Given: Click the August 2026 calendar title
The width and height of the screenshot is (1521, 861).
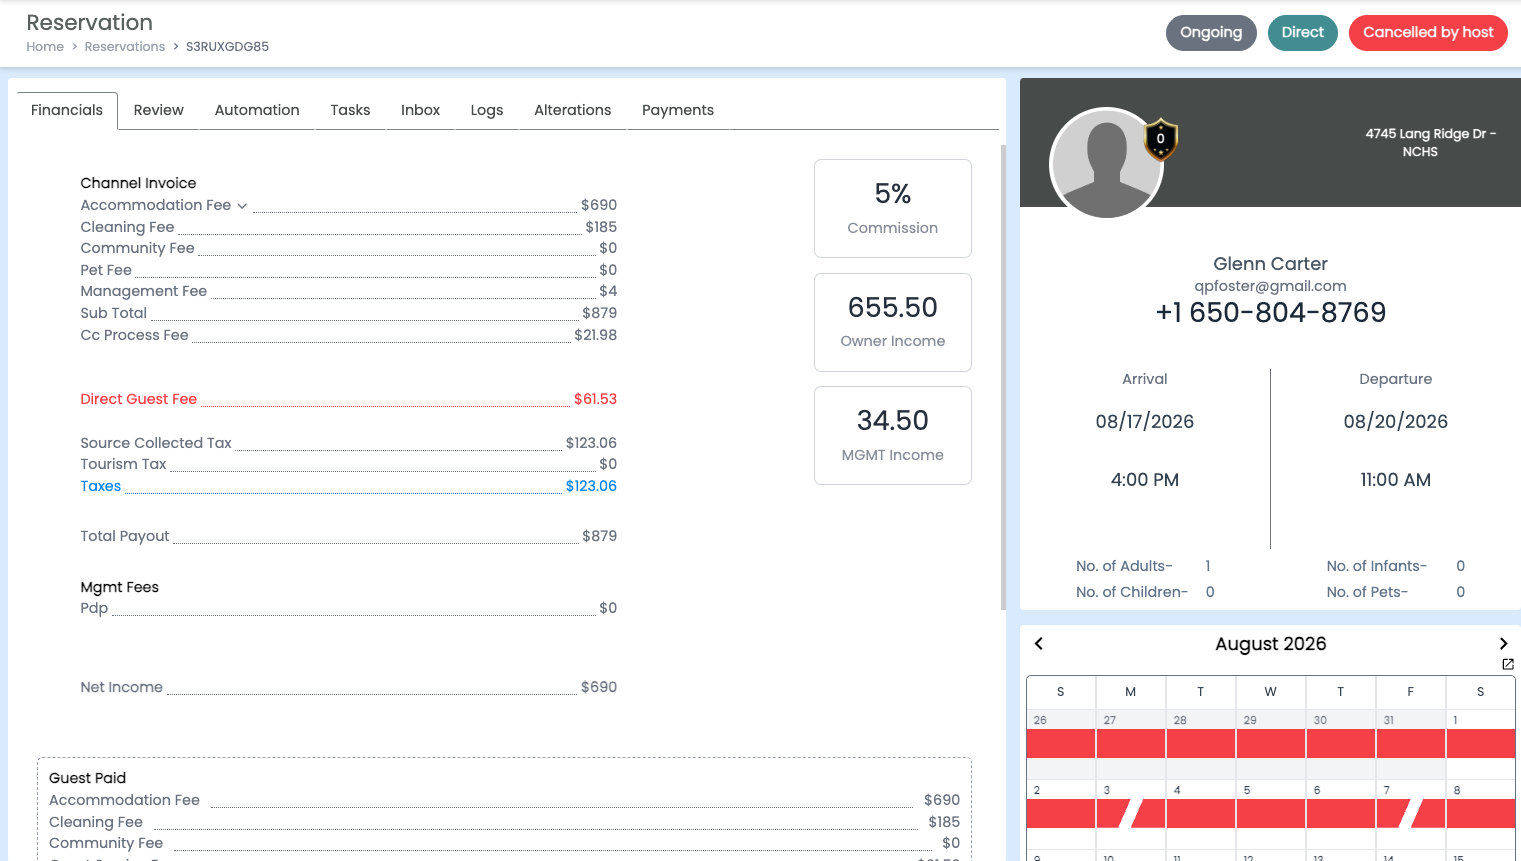Looking at the screenshot, I should point(1271,644).
